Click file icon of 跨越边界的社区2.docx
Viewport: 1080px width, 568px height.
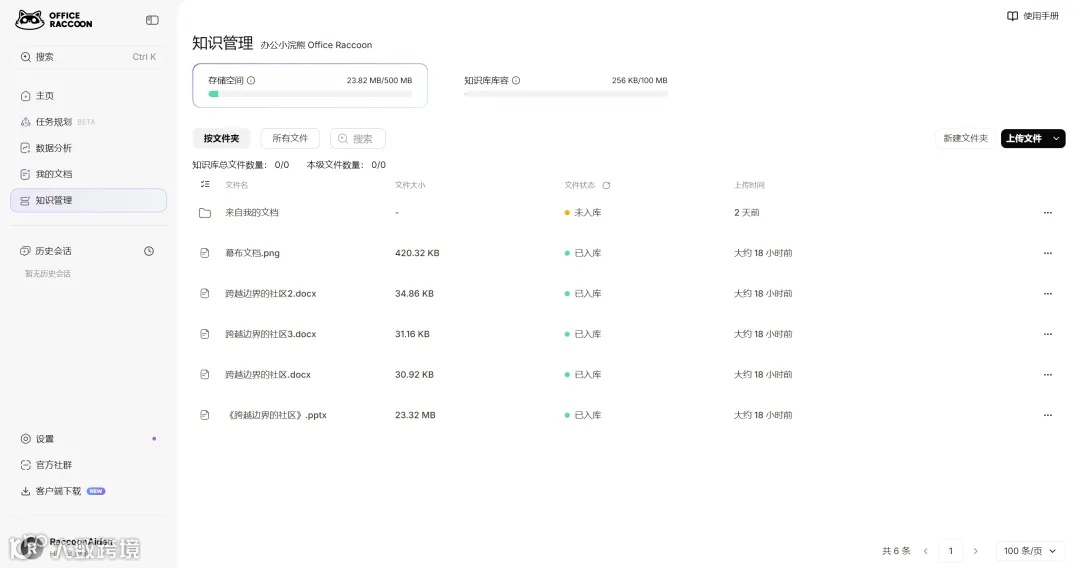click(205, 293)
